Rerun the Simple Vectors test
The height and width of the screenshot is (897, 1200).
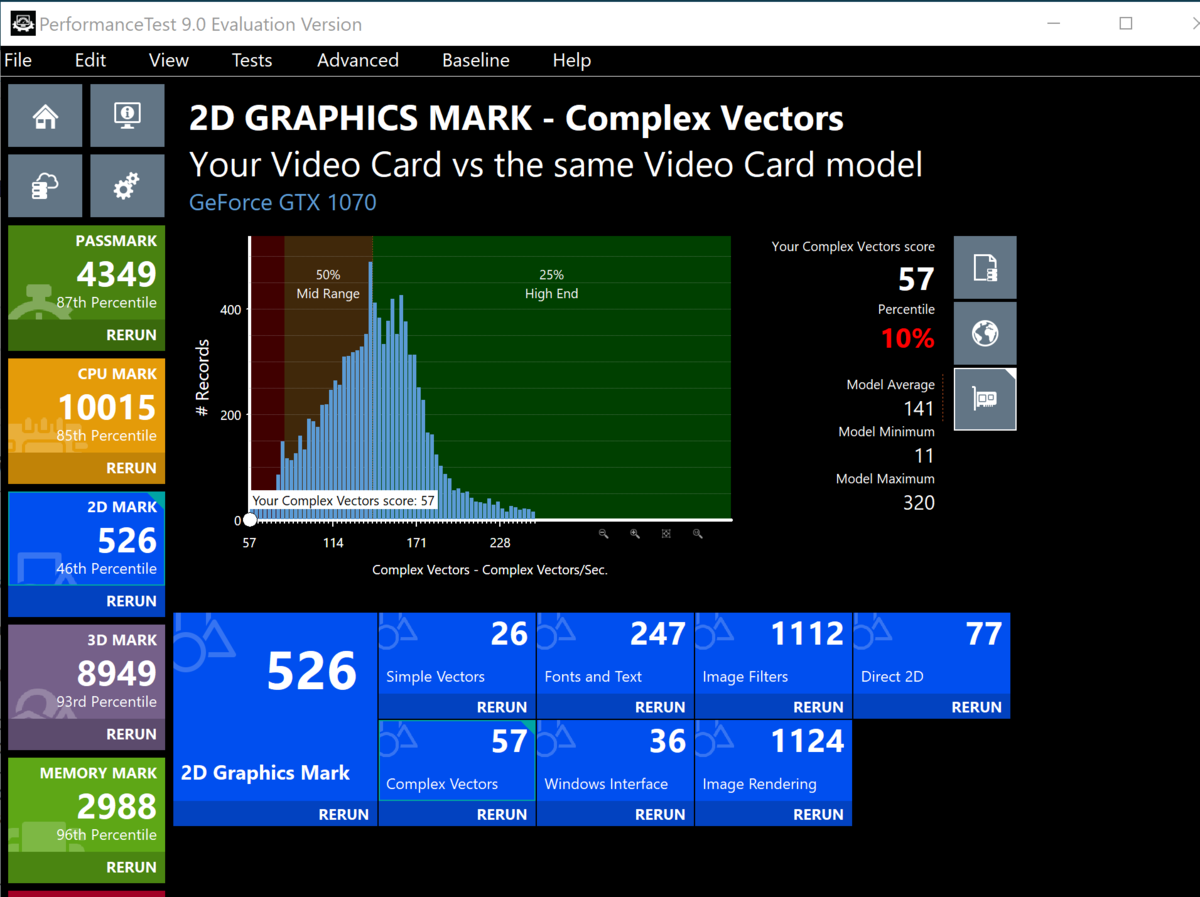click(502, 707)
